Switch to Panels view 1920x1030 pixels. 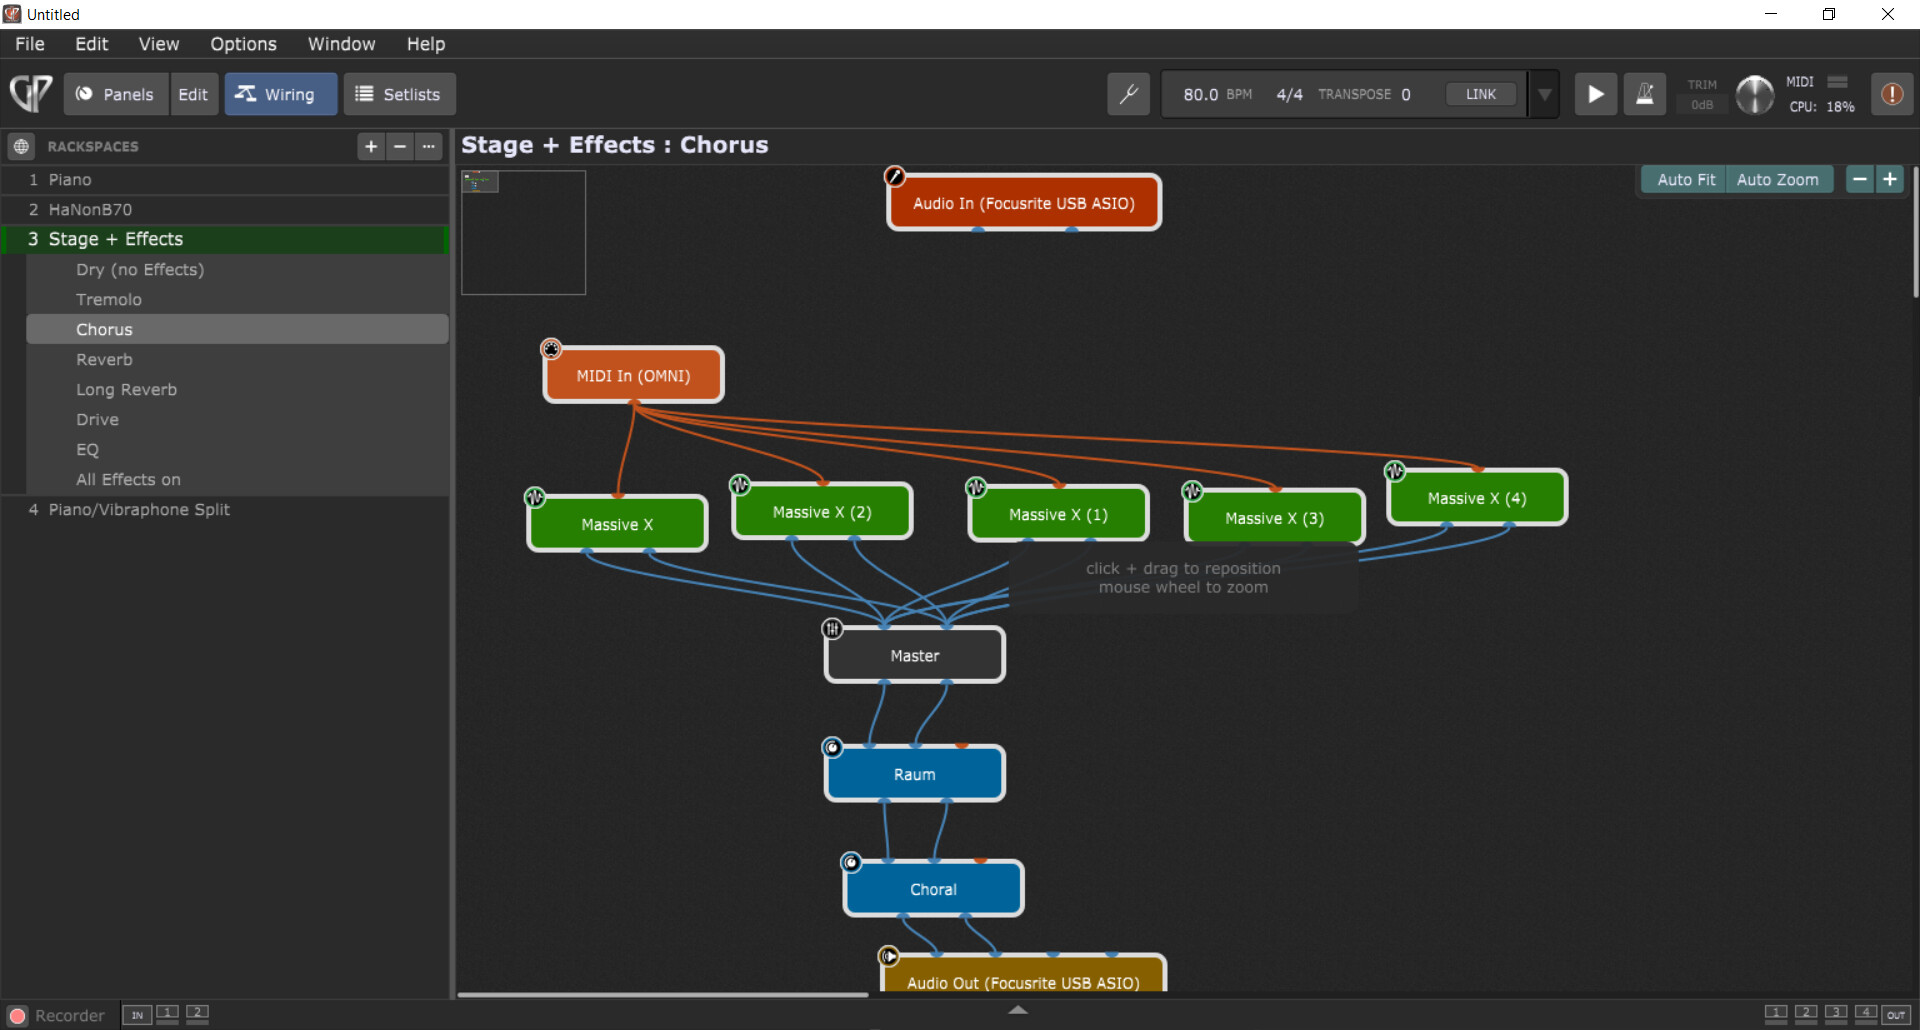click(x=116, y=94)
